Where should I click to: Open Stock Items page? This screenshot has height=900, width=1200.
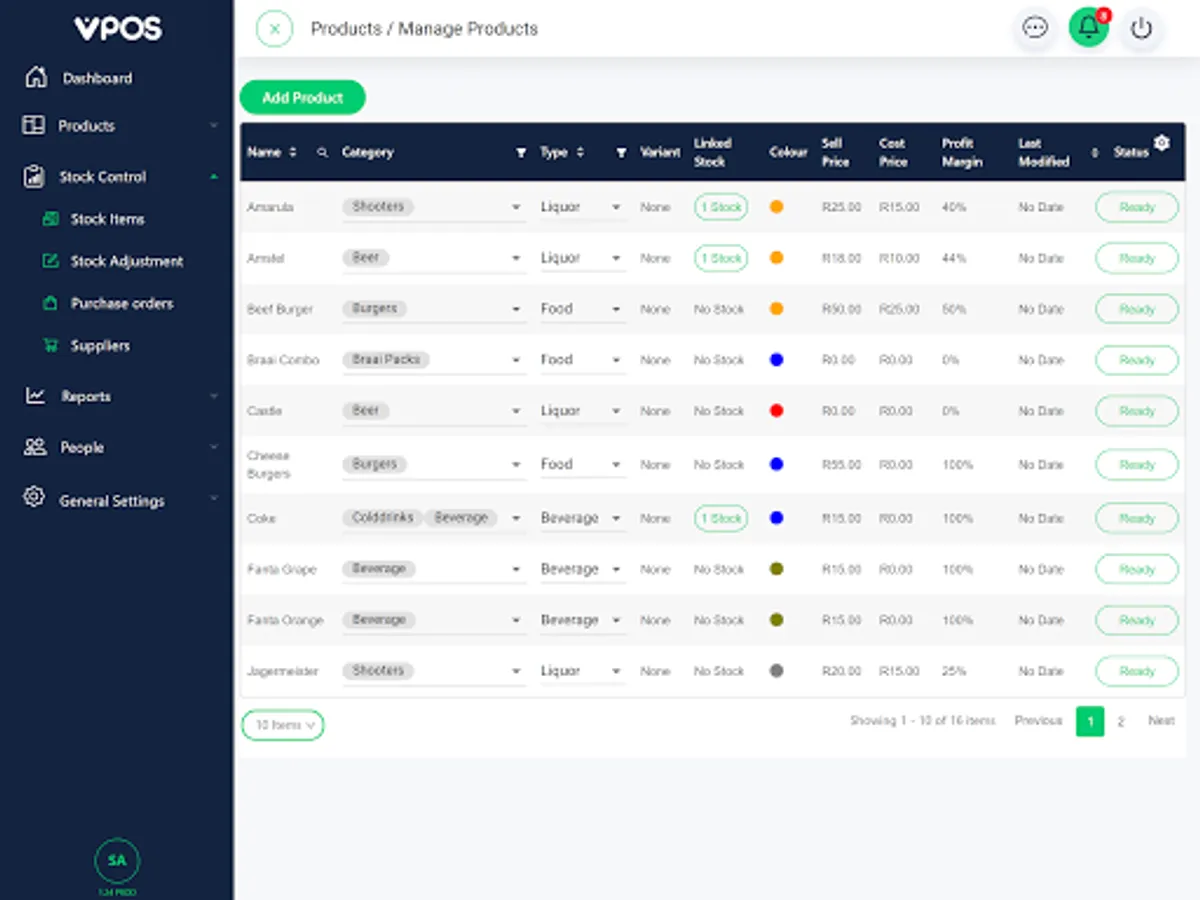pyautogui.click(x=107, y=219)
